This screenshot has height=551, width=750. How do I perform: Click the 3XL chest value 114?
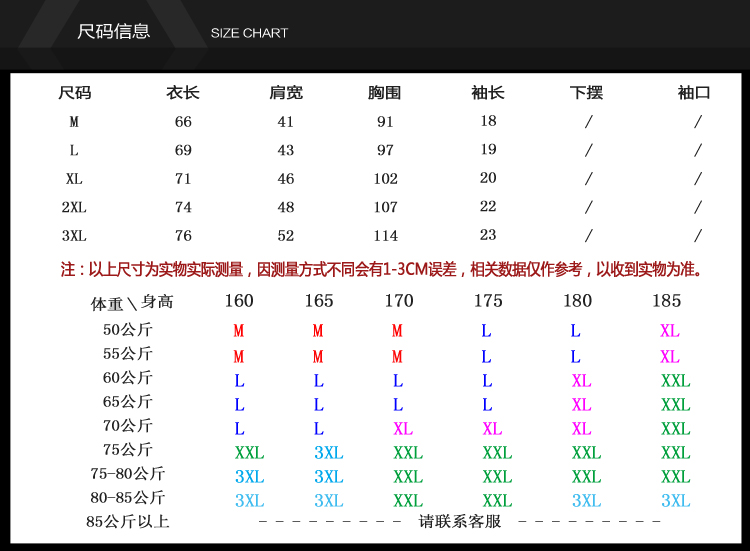[386, 235]
